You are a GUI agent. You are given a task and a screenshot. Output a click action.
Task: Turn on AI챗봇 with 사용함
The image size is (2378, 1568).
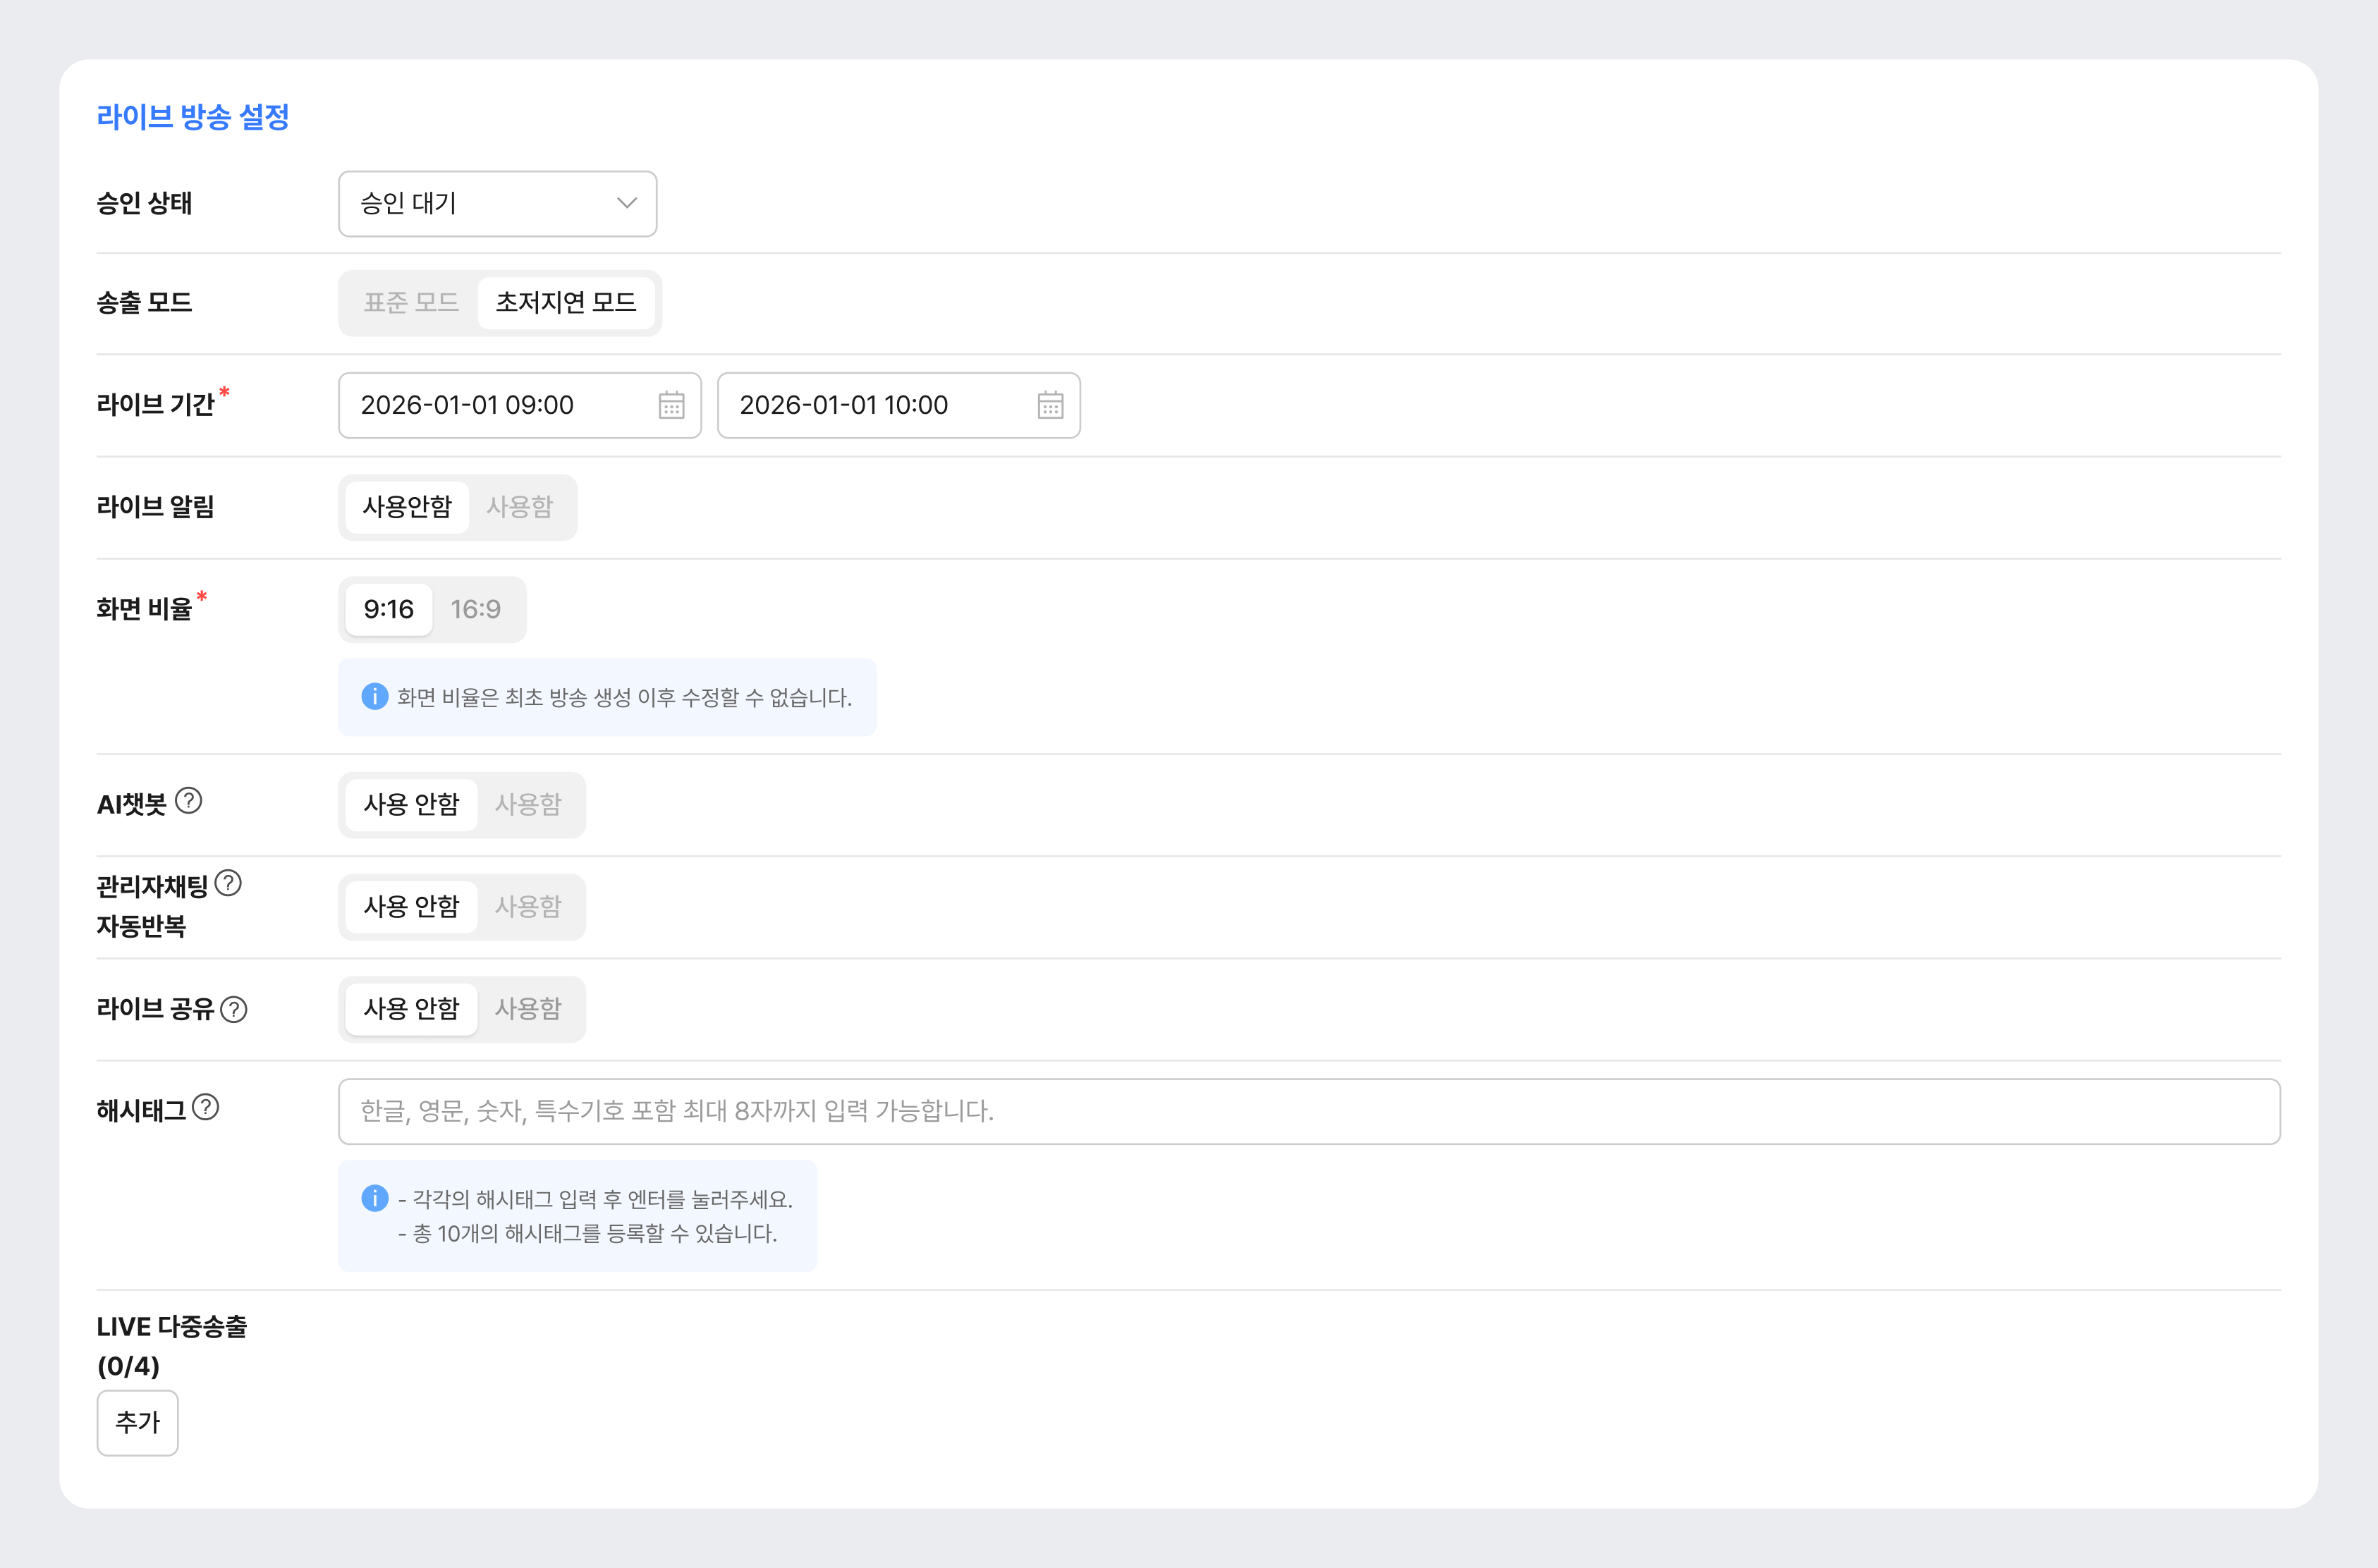coord(529,804)
